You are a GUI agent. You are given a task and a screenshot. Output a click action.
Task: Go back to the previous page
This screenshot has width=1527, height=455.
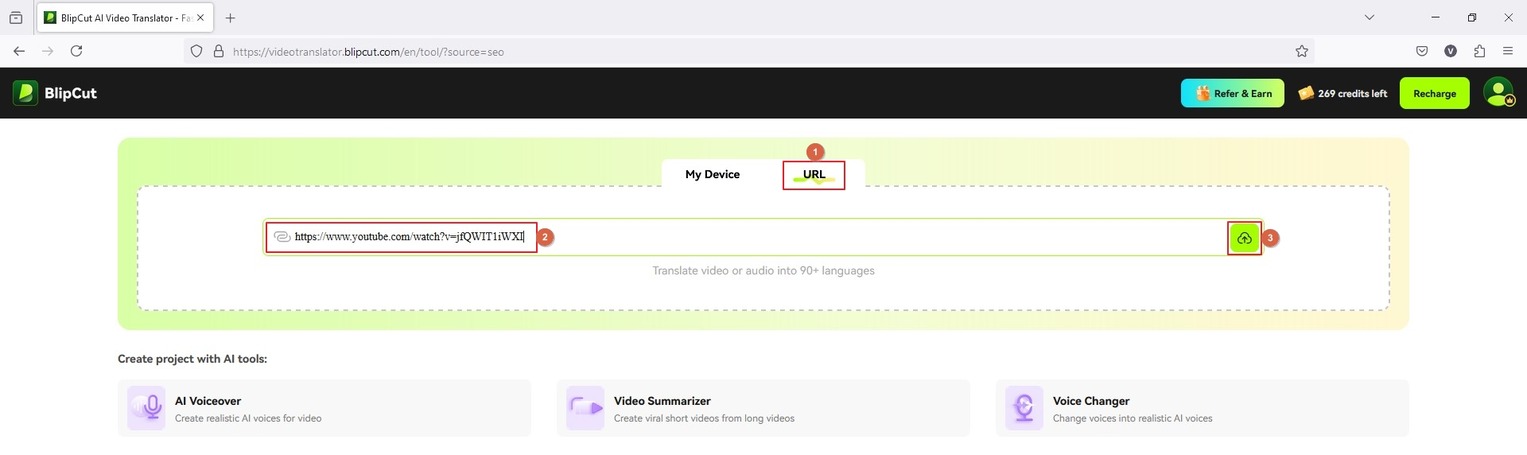(x=19, y=51)
